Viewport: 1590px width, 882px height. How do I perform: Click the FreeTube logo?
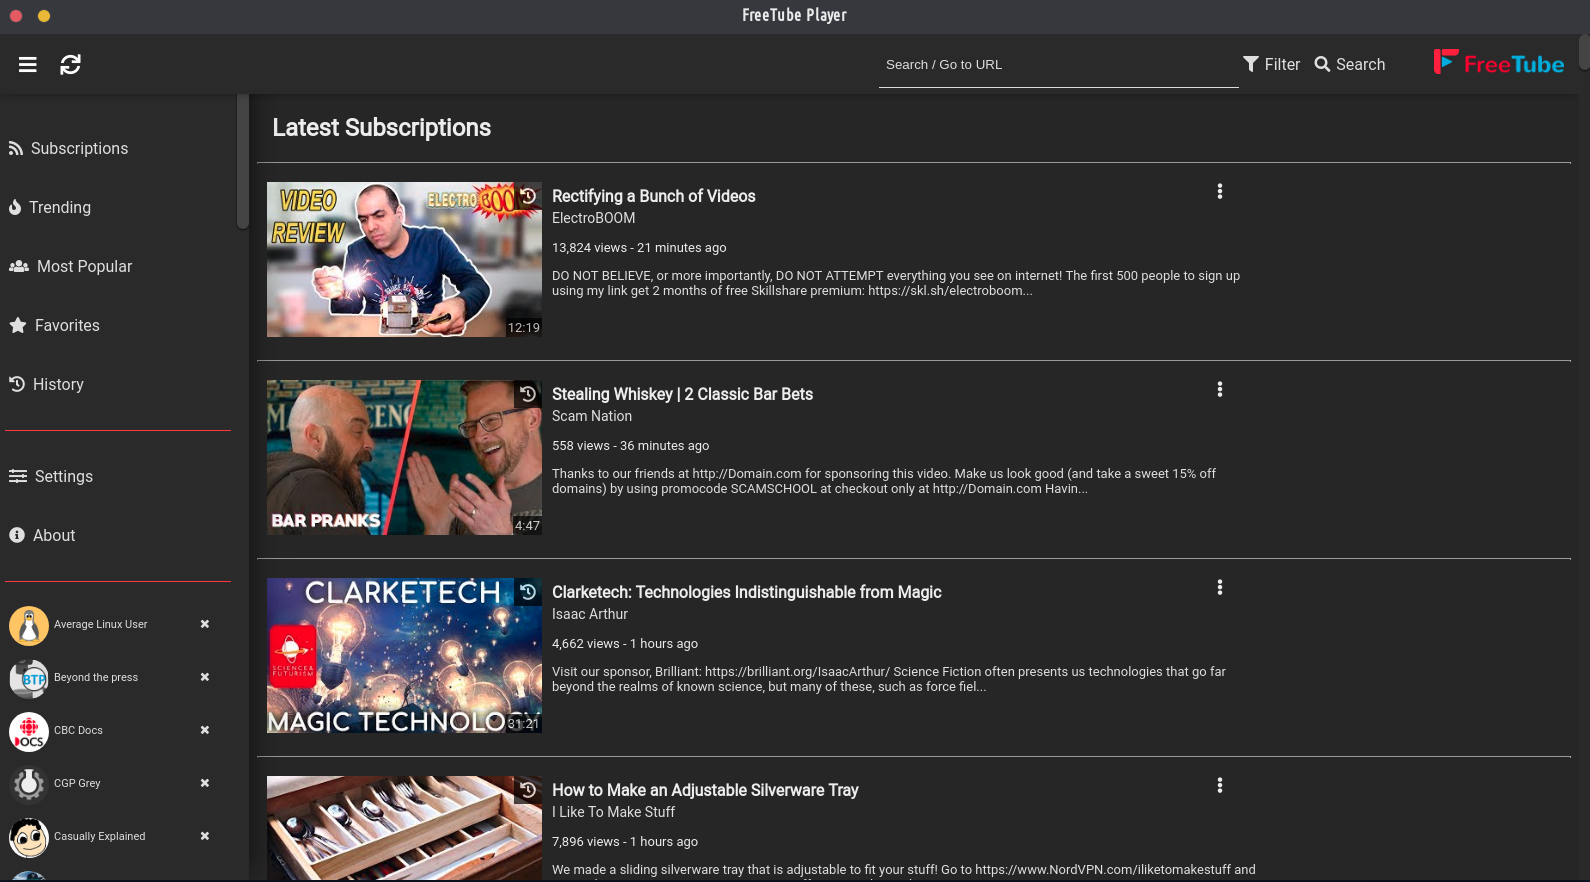click(x=1498, y=63)
